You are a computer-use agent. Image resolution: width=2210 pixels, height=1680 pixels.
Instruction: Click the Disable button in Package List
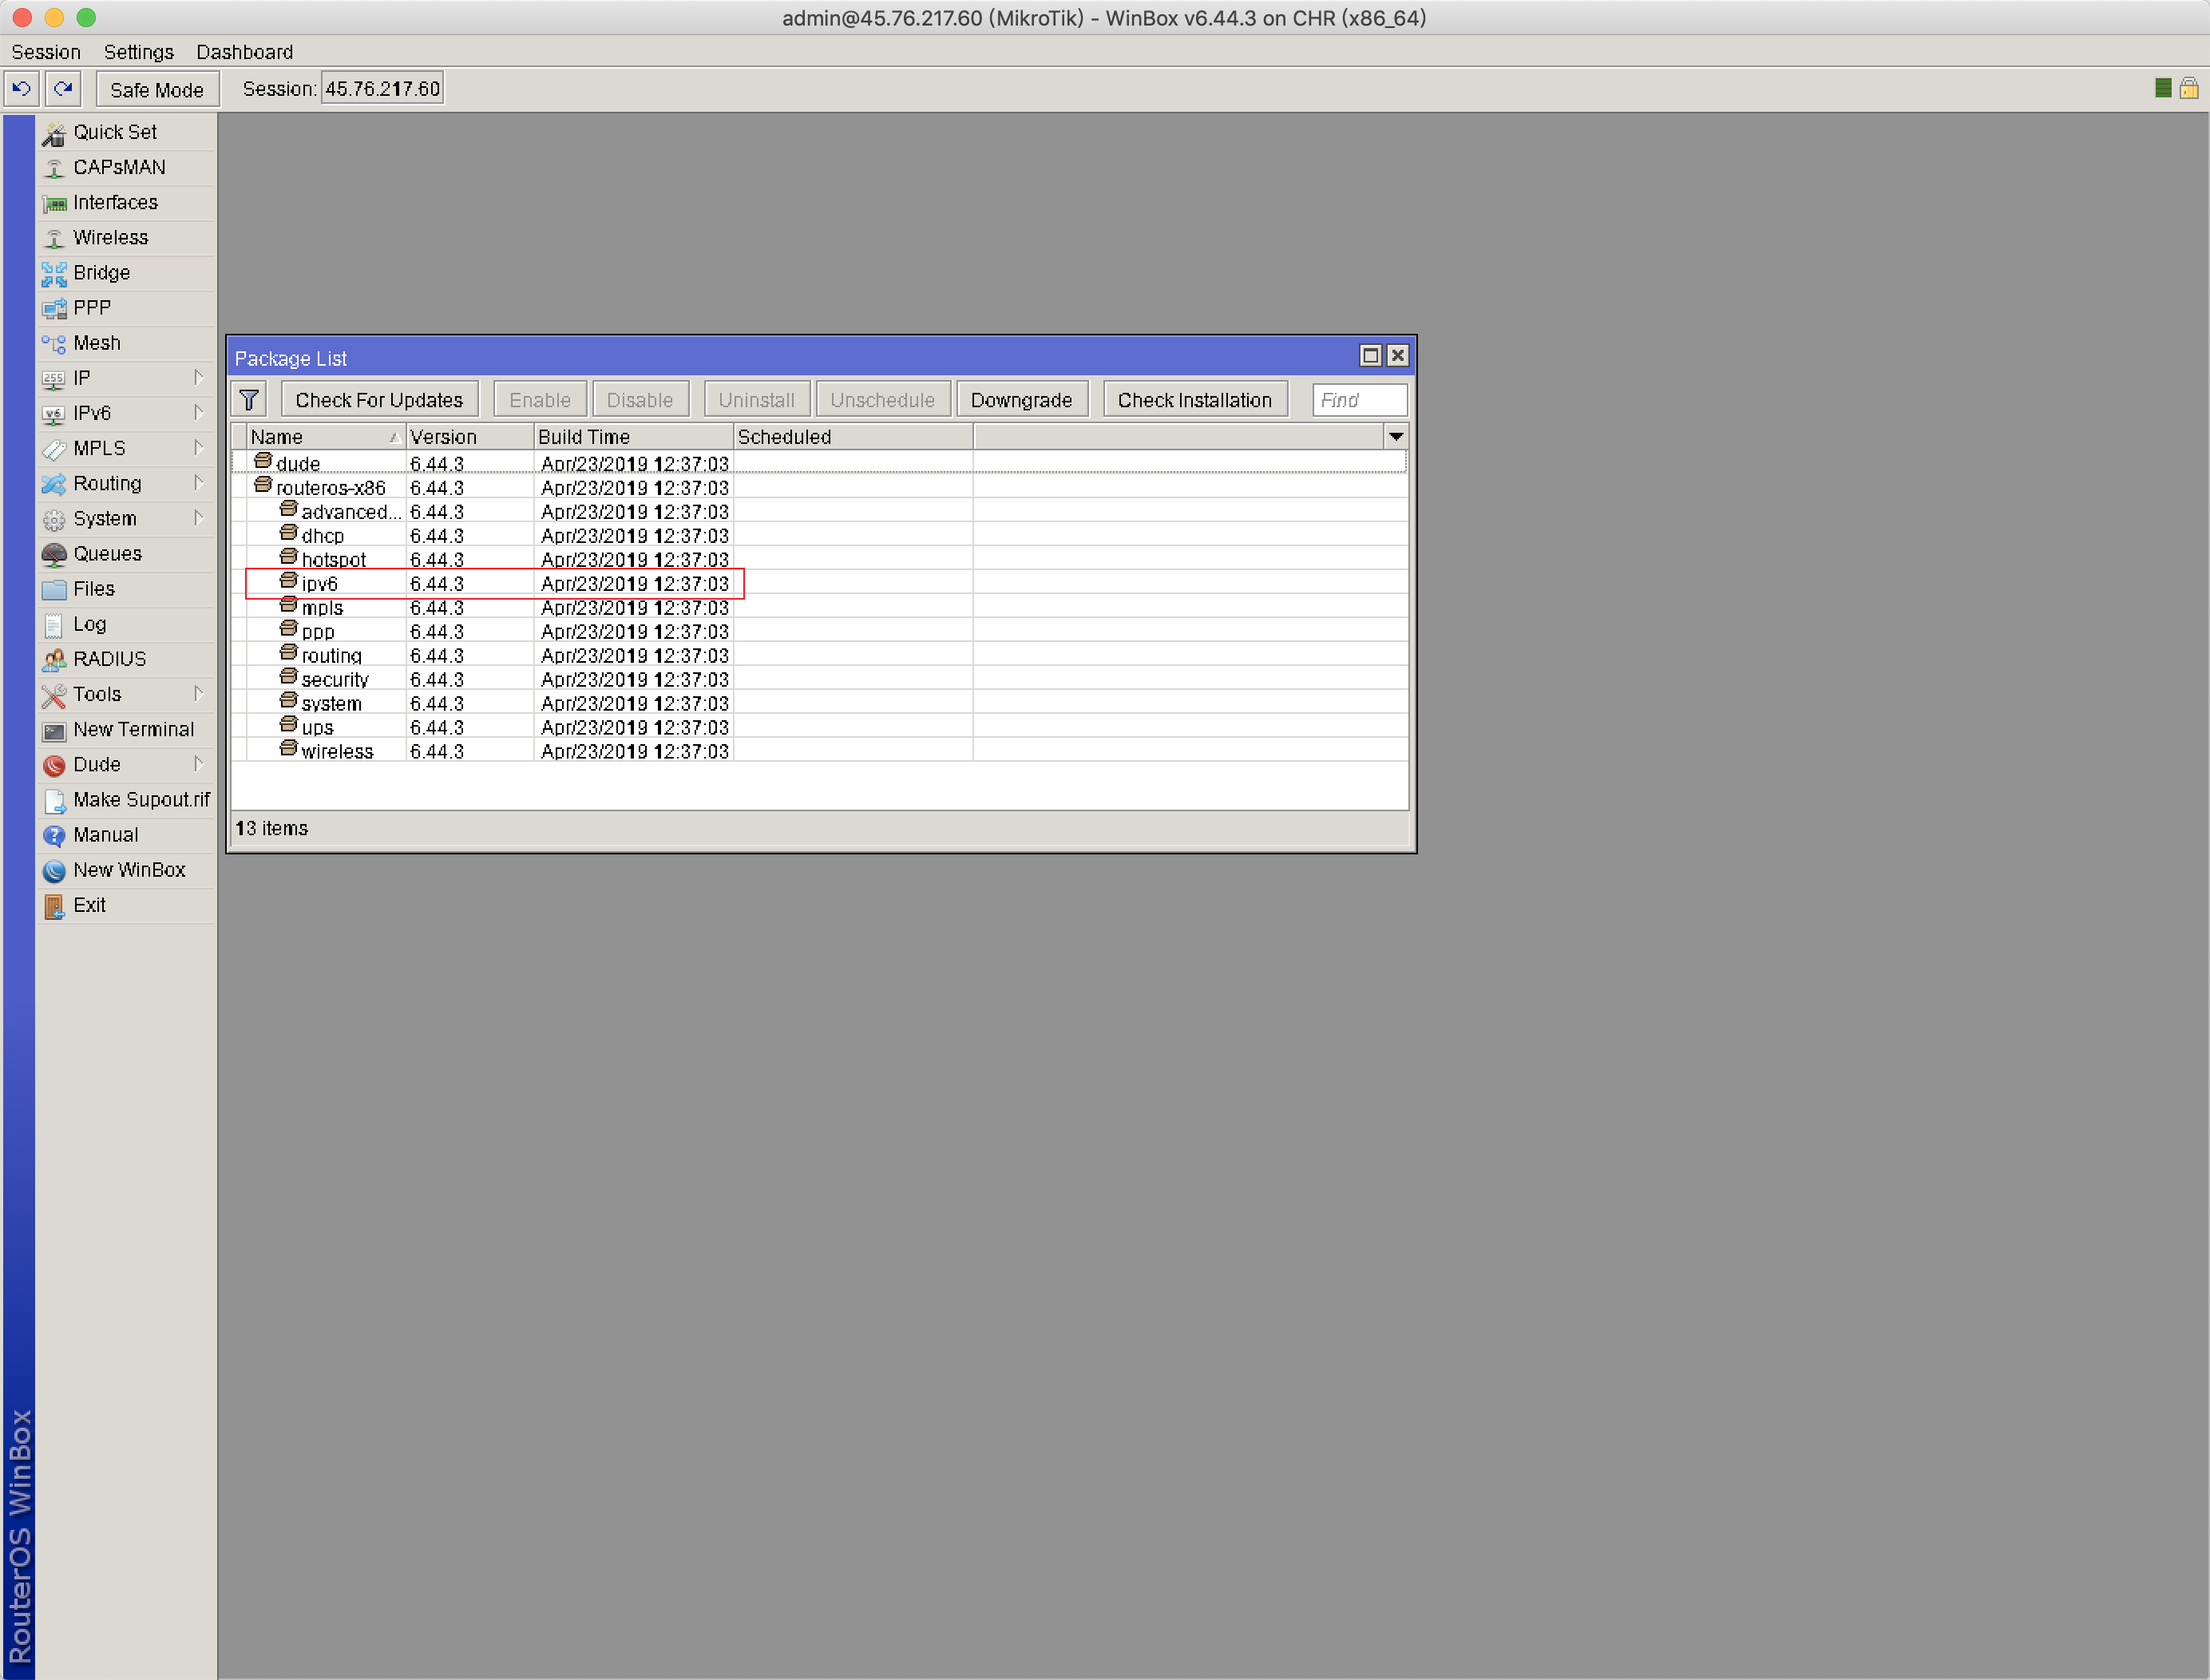640,400
